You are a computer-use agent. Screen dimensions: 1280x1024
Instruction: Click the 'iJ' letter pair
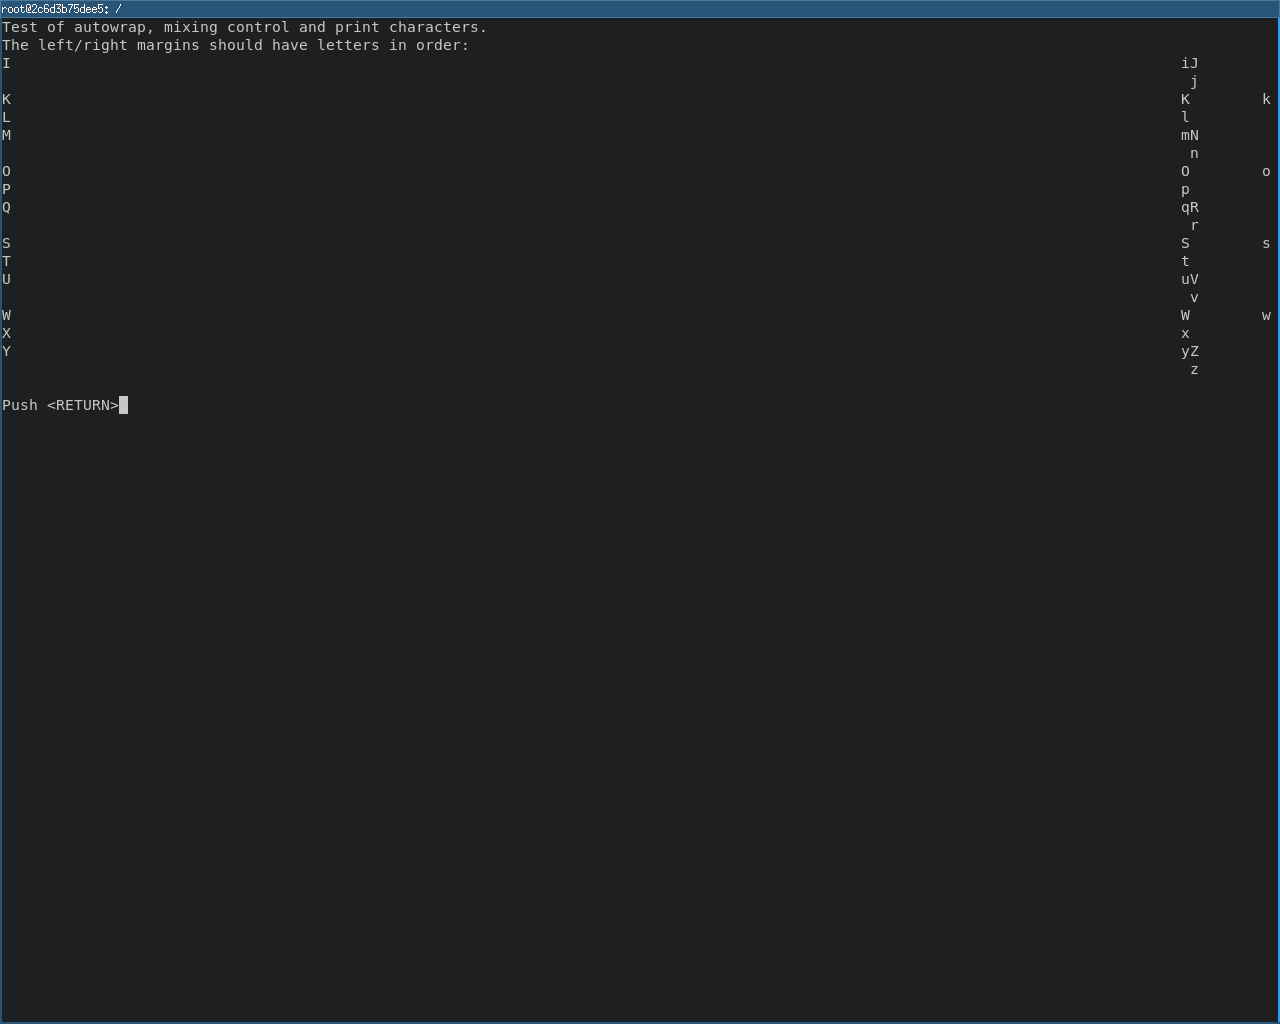[1190, 63]
